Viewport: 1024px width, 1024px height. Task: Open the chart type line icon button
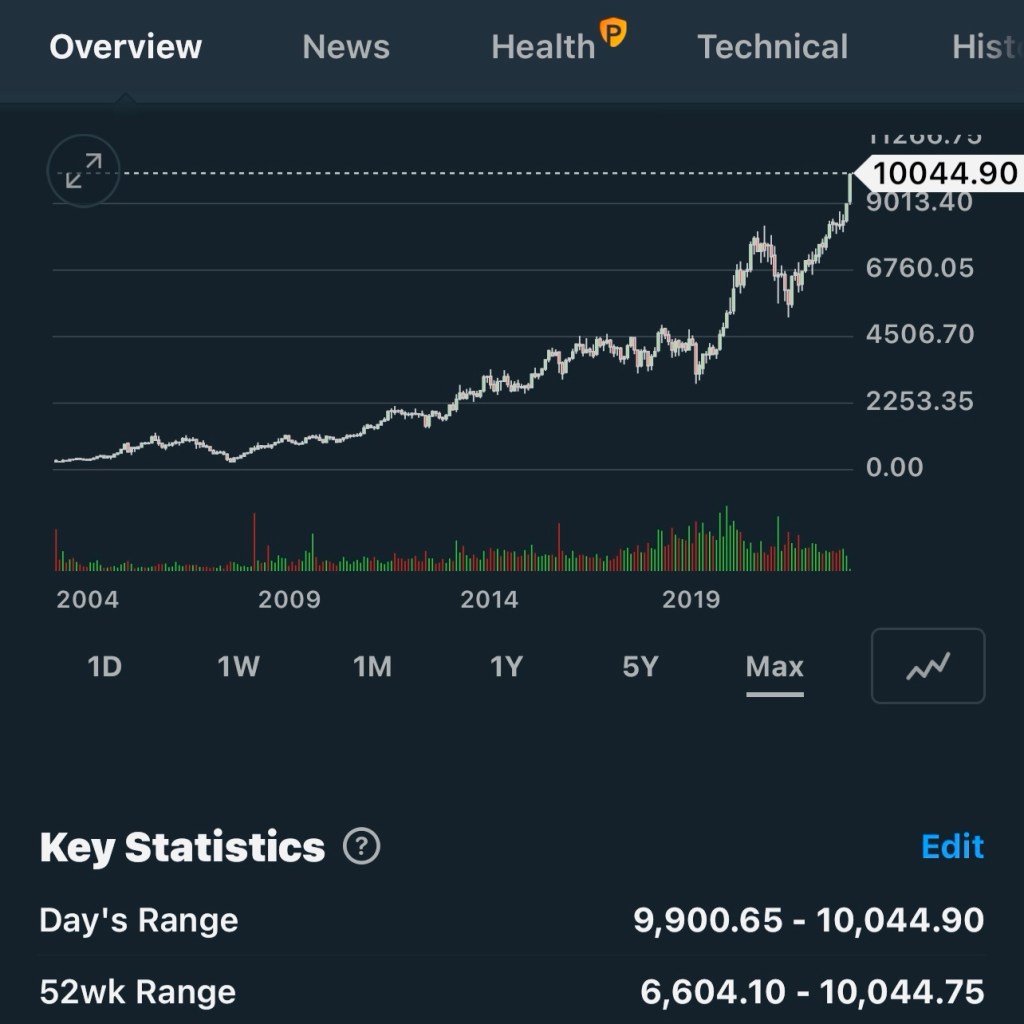point(928,666)
